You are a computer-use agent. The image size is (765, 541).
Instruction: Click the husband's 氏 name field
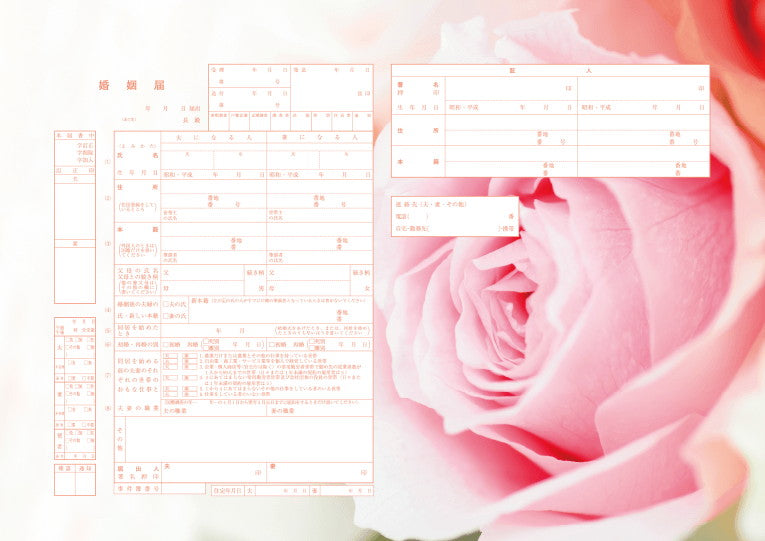coord(187,160)
